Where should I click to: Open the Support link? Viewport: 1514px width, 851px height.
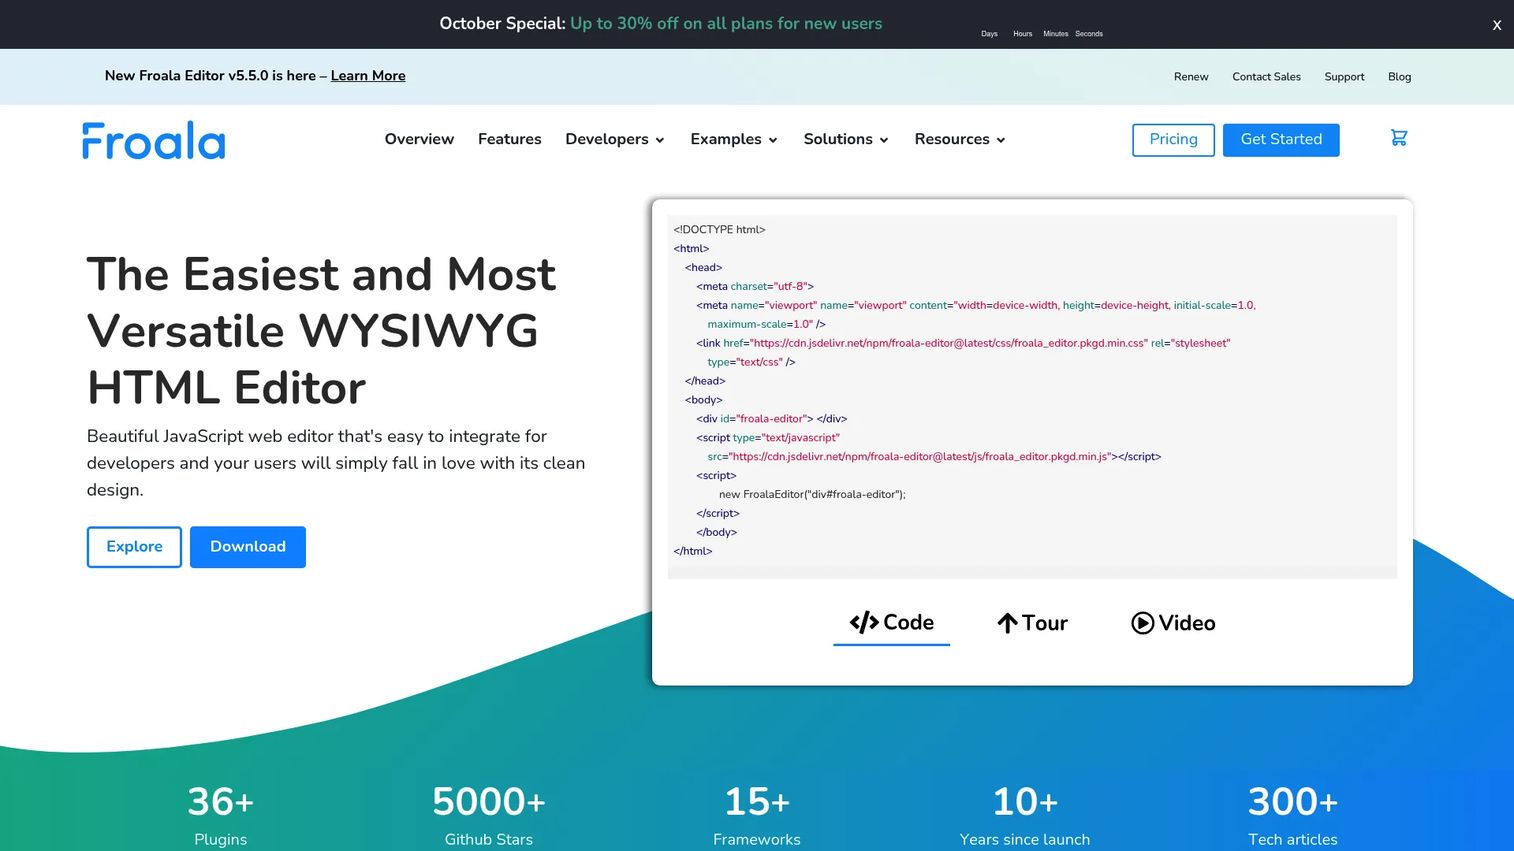(1344, 77)
